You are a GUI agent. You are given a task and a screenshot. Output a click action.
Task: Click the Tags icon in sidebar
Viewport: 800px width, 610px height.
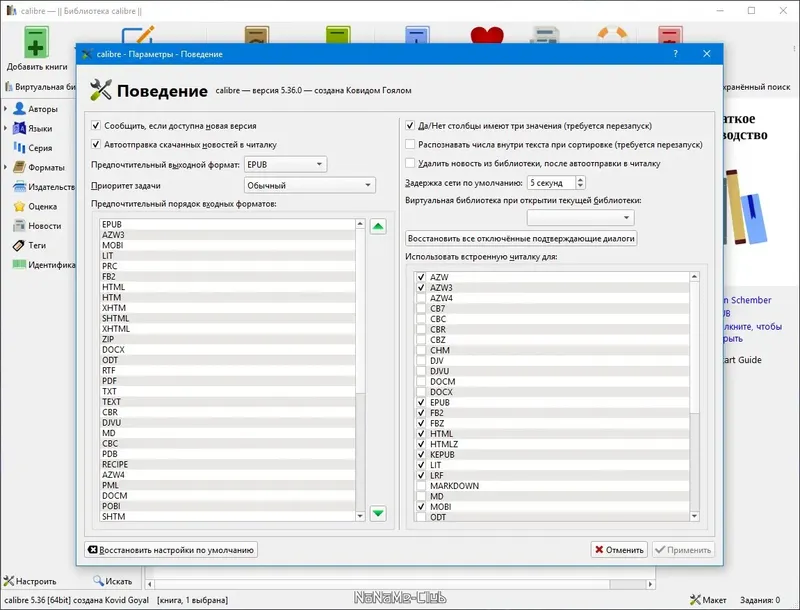click(x=19, y=245)
